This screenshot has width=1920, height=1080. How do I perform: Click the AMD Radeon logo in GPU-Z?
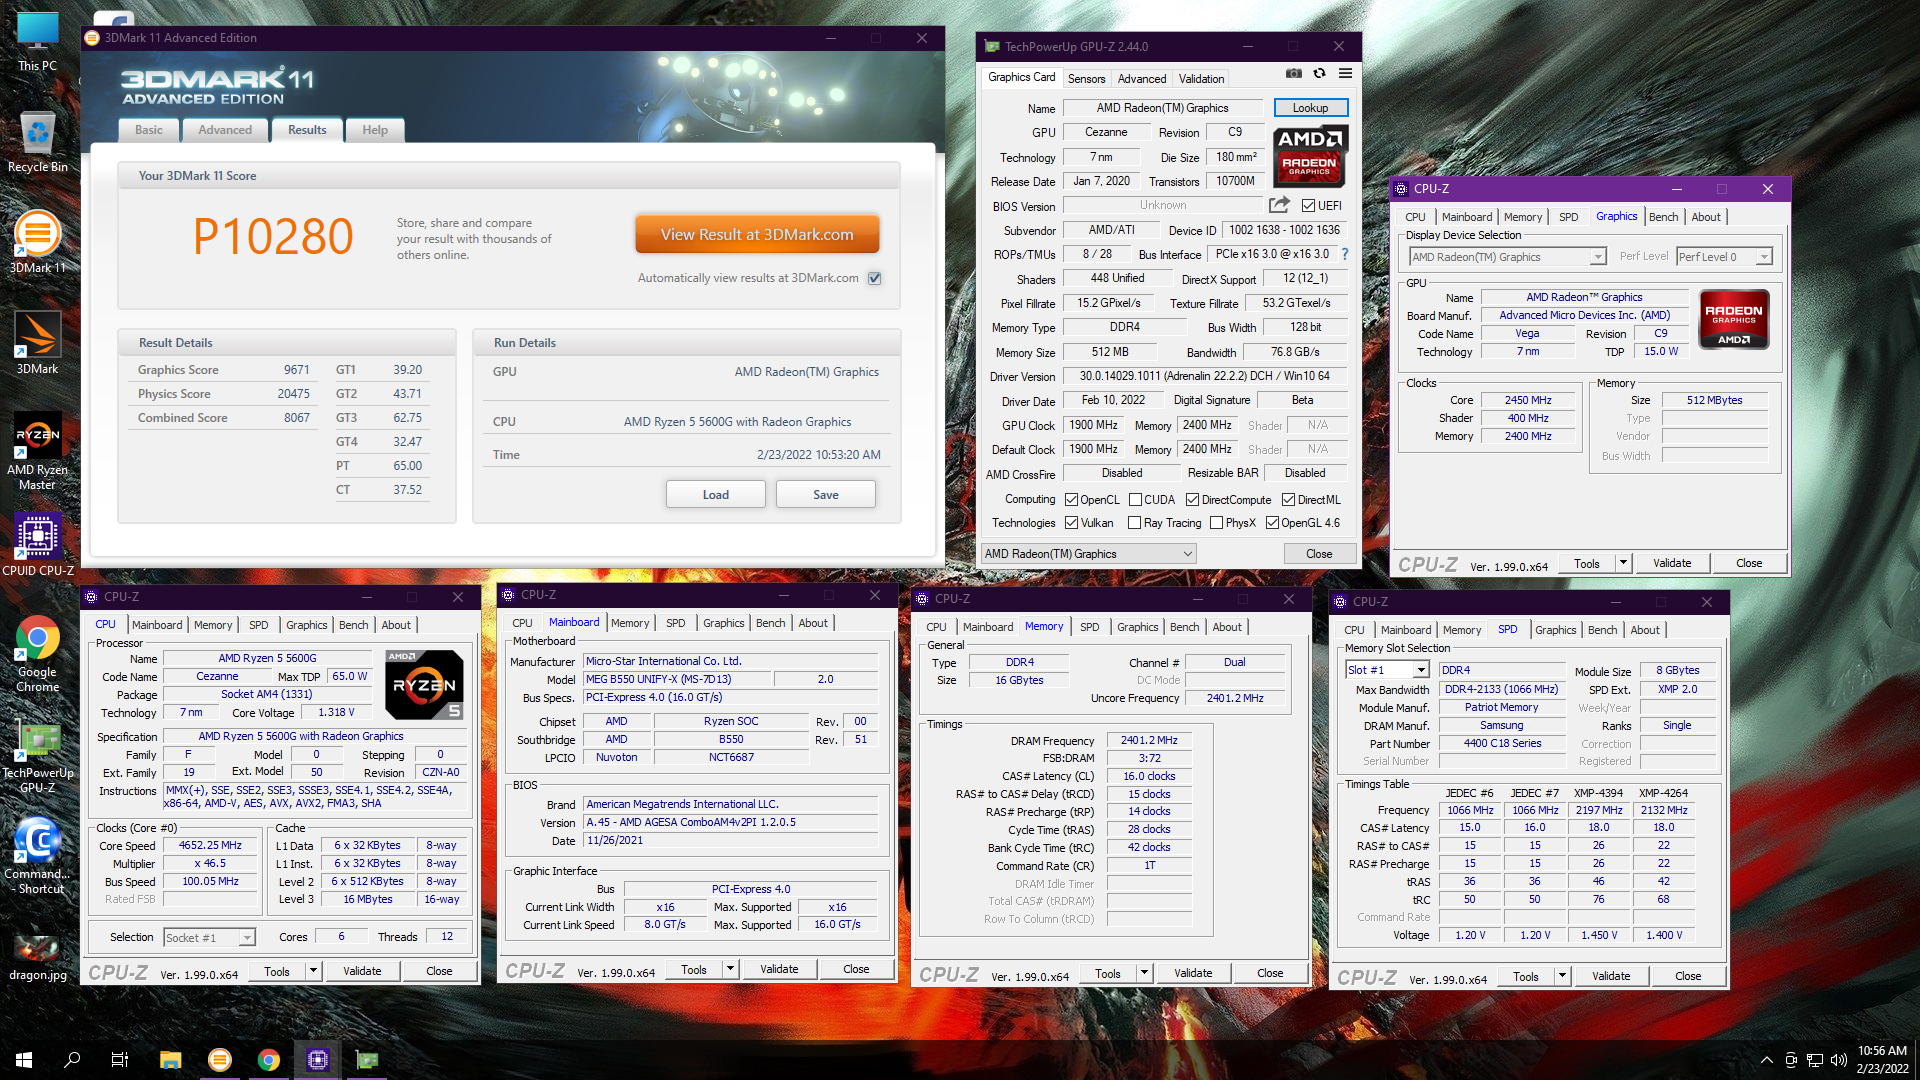tap(1310, 156)
